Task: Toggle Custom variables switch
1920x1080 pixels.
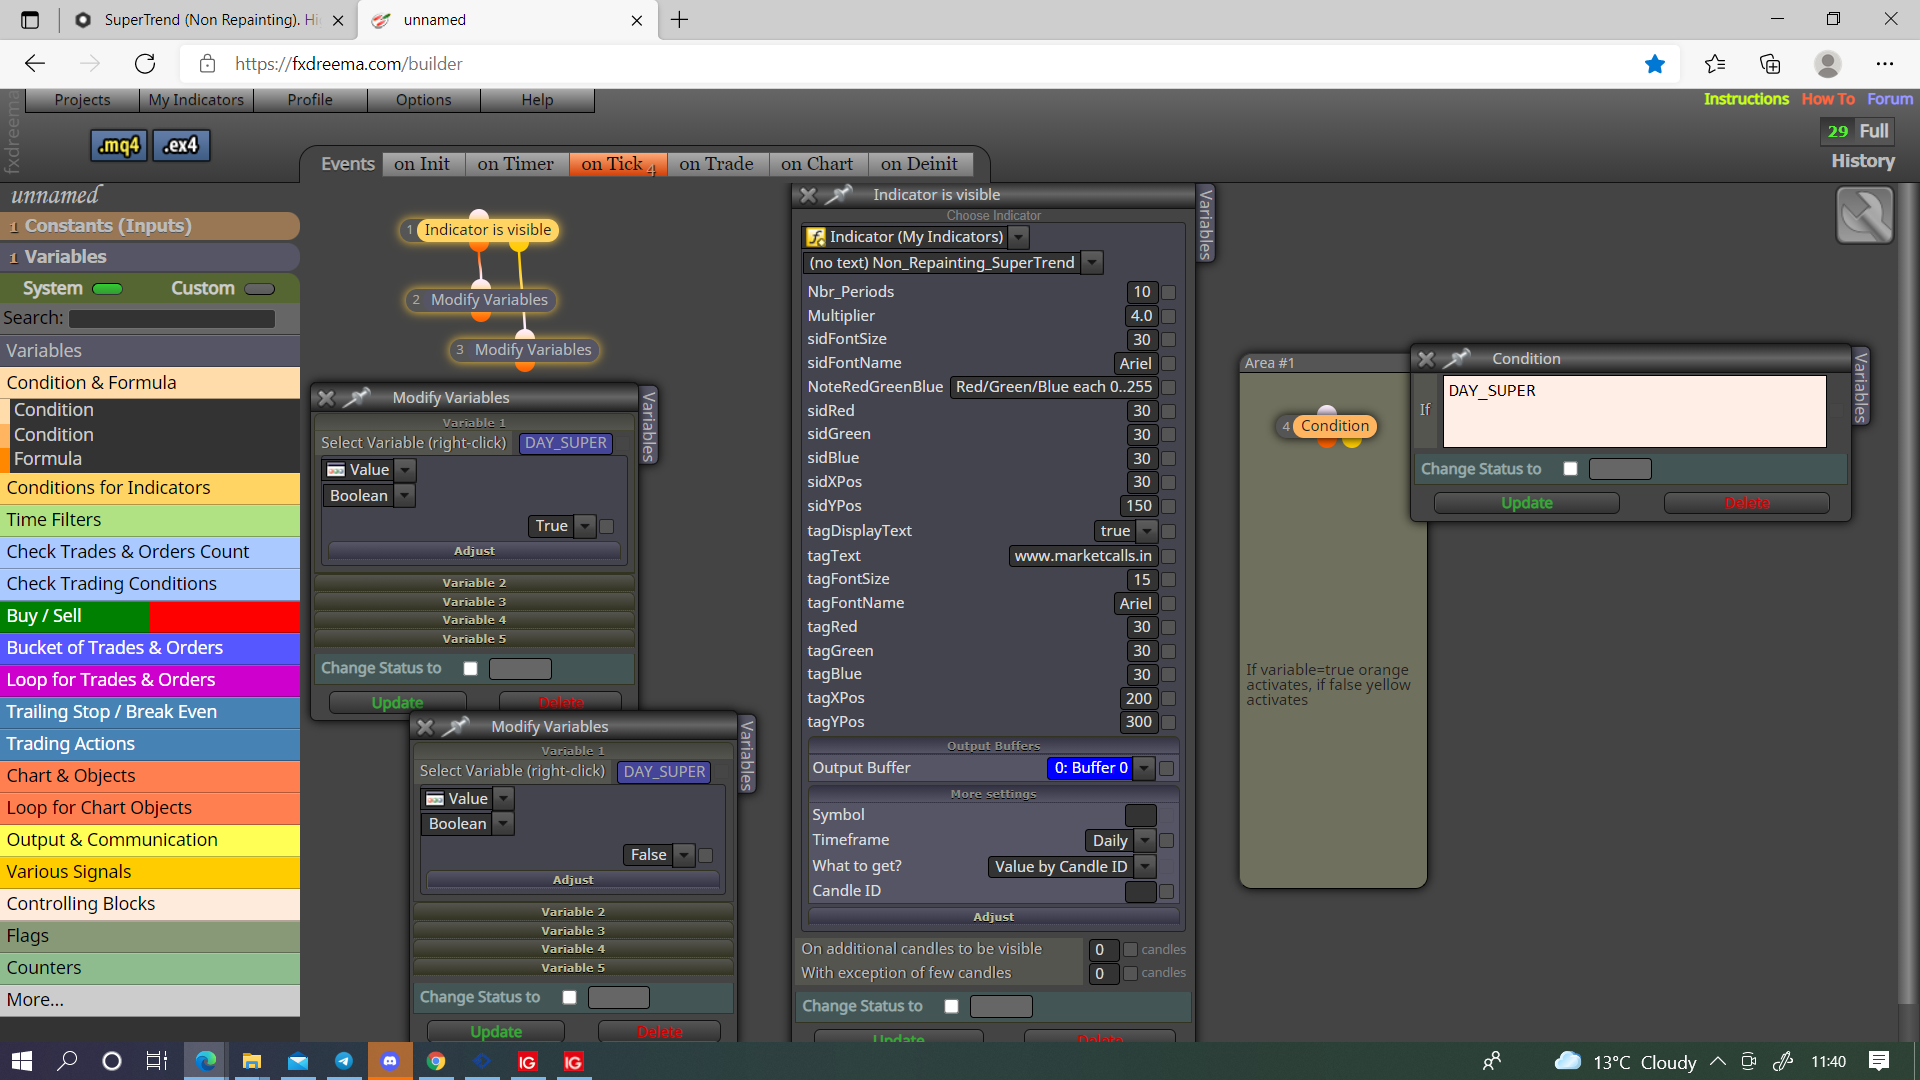Action: 259,289
